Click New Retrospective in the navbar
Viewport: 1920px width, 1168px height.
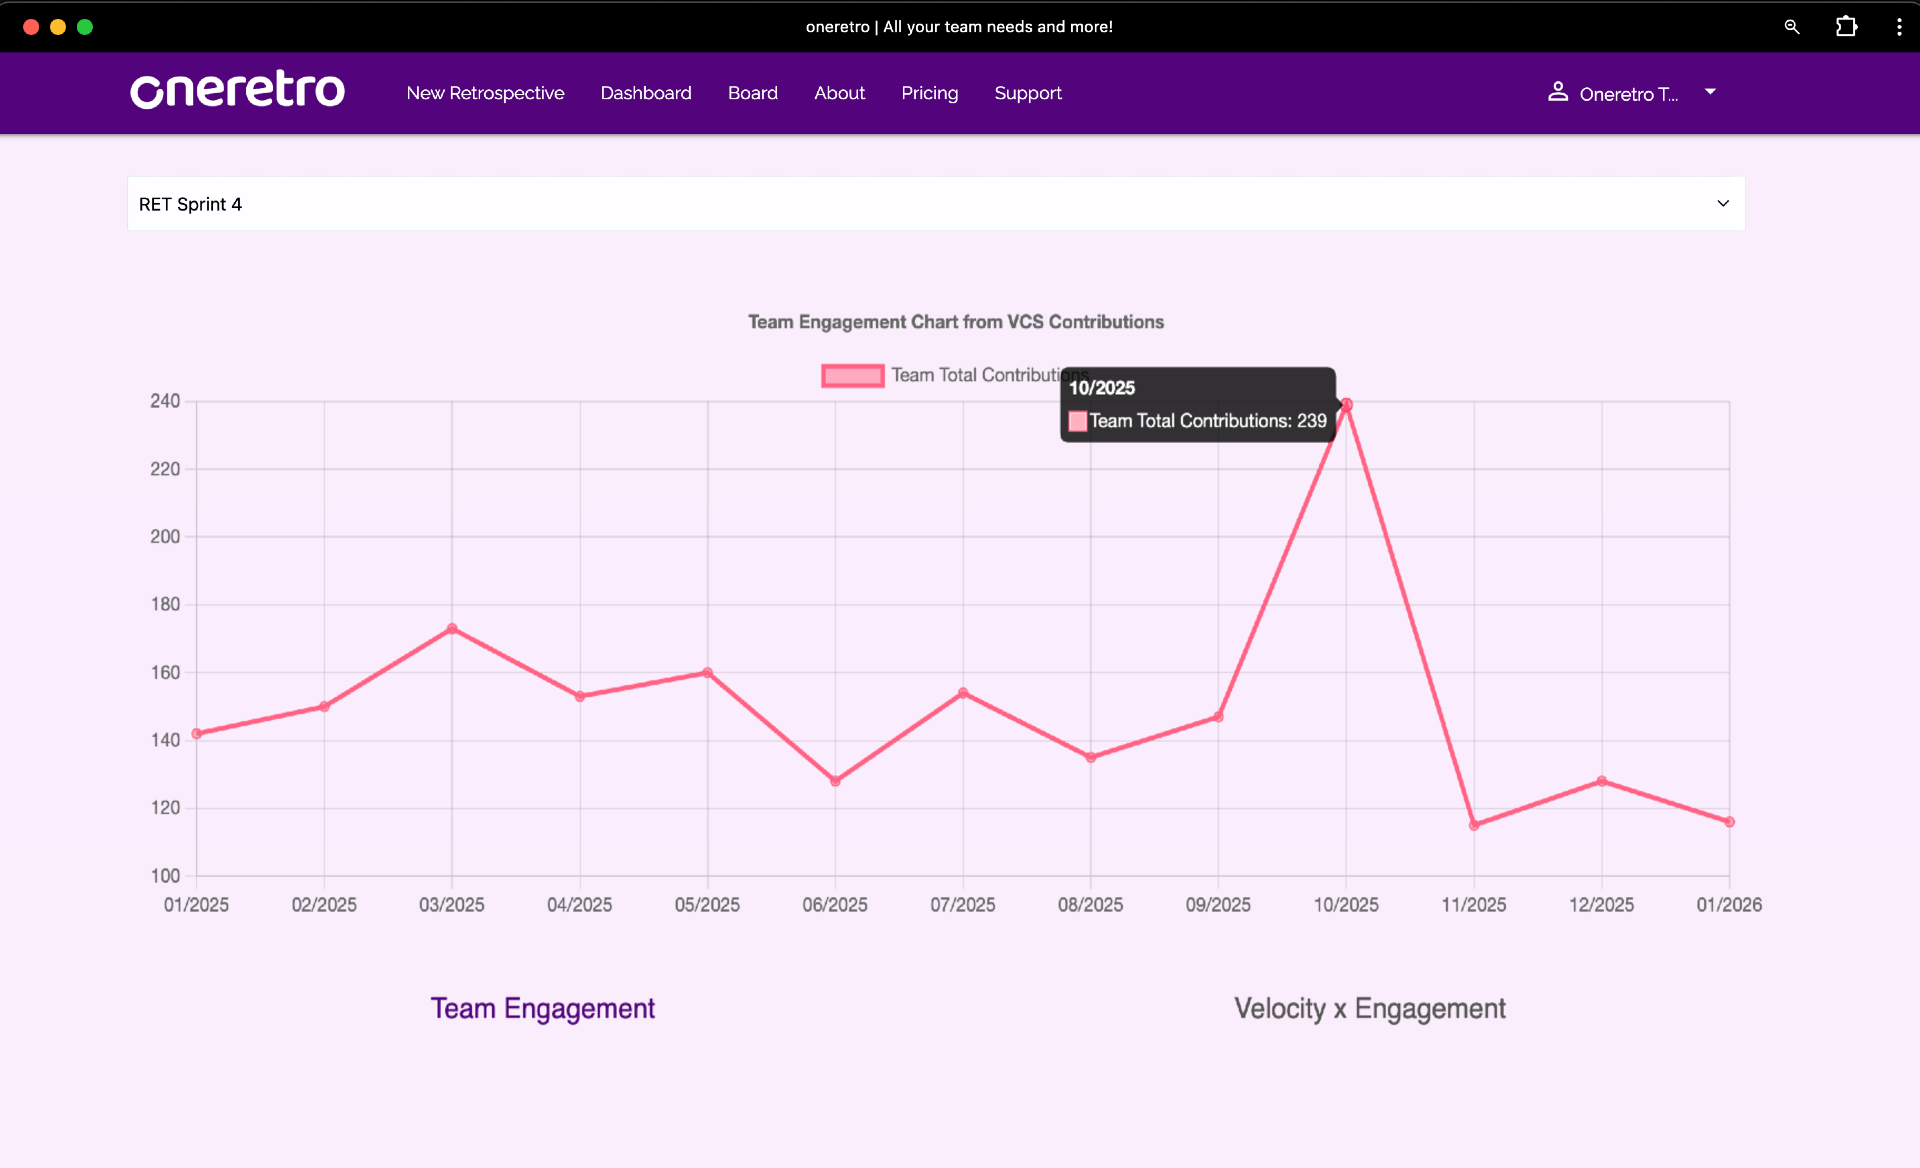[x=485, y=93]
